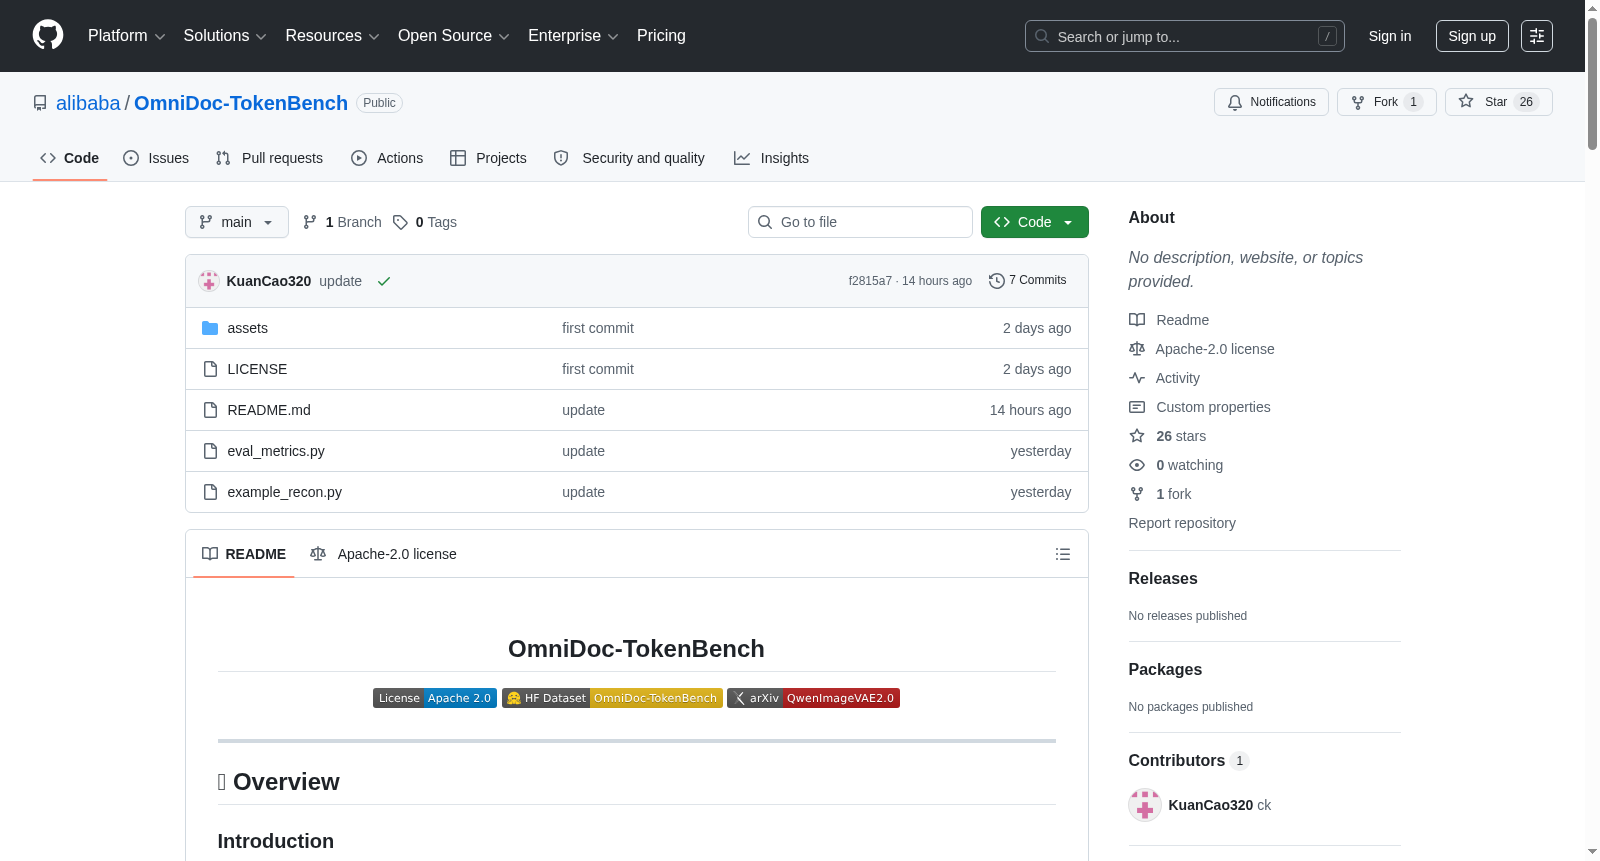Image resolution: width=1600 pixels, height=861 pixels.
Task: Expand the Resources menu
Action: [x=332, y=36]
